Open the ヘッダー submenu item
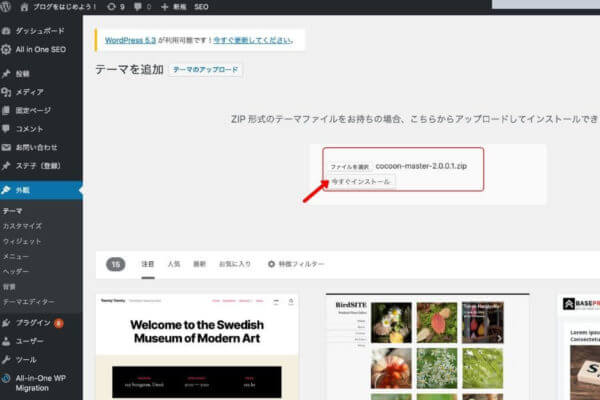The image size is (600, 400). pos(16,271)
